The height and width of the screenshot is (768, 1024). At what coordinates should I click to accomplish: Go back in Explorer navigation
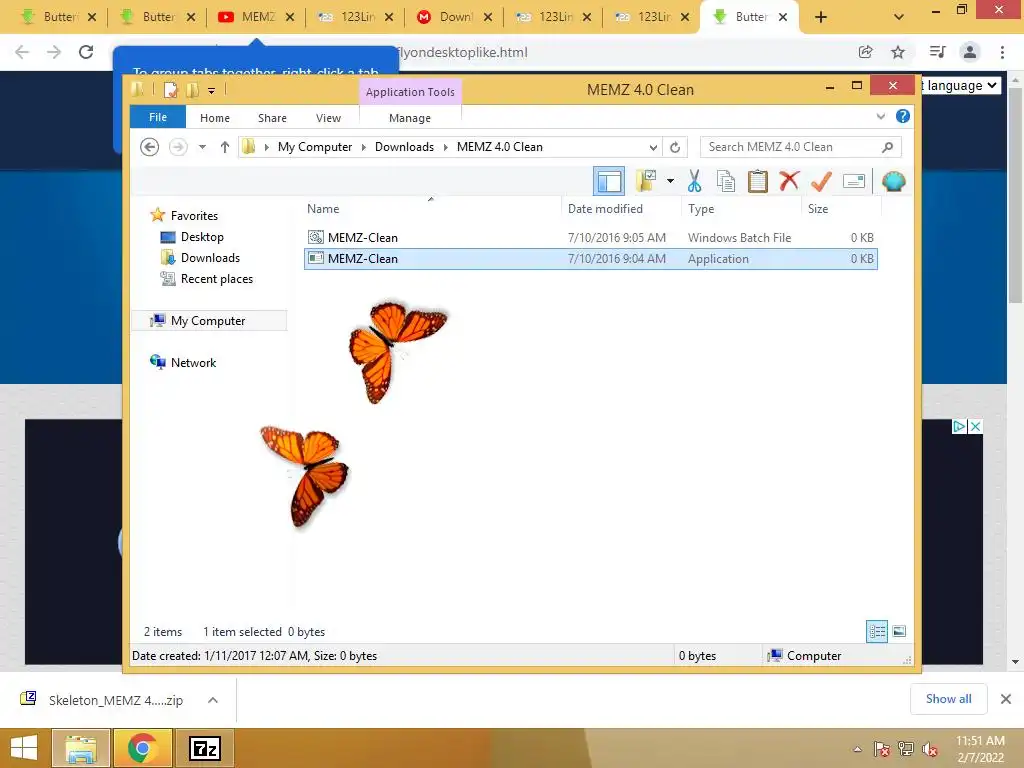[x=150, y=147]
